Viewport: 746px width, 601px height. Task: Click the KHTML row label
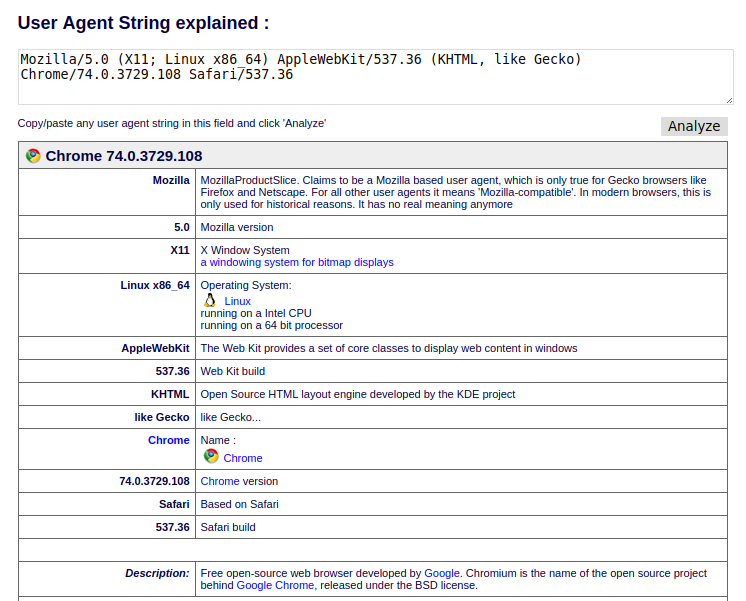170,394
